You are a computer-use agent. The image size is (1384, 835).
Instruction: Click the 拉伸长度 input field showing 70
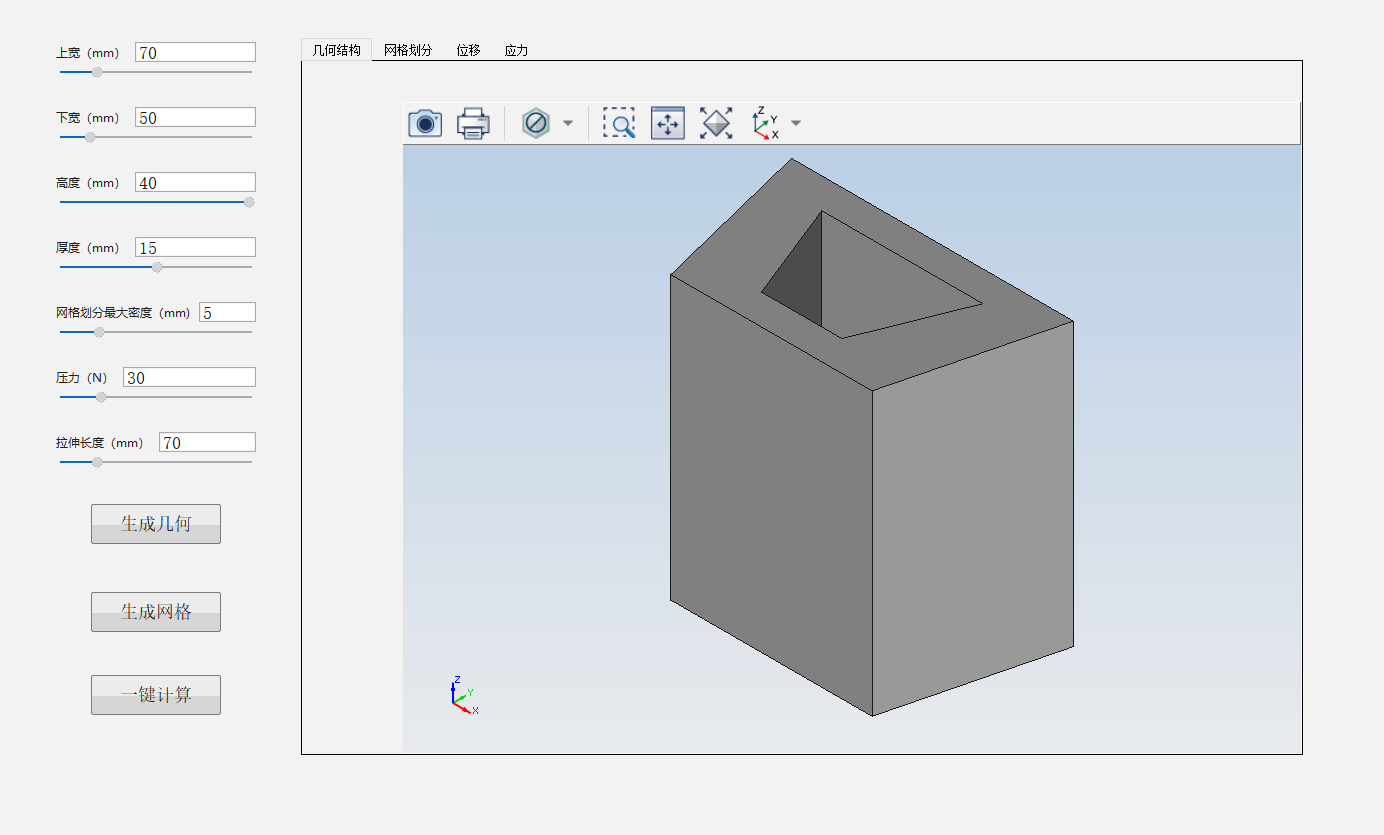click(208, 442)
